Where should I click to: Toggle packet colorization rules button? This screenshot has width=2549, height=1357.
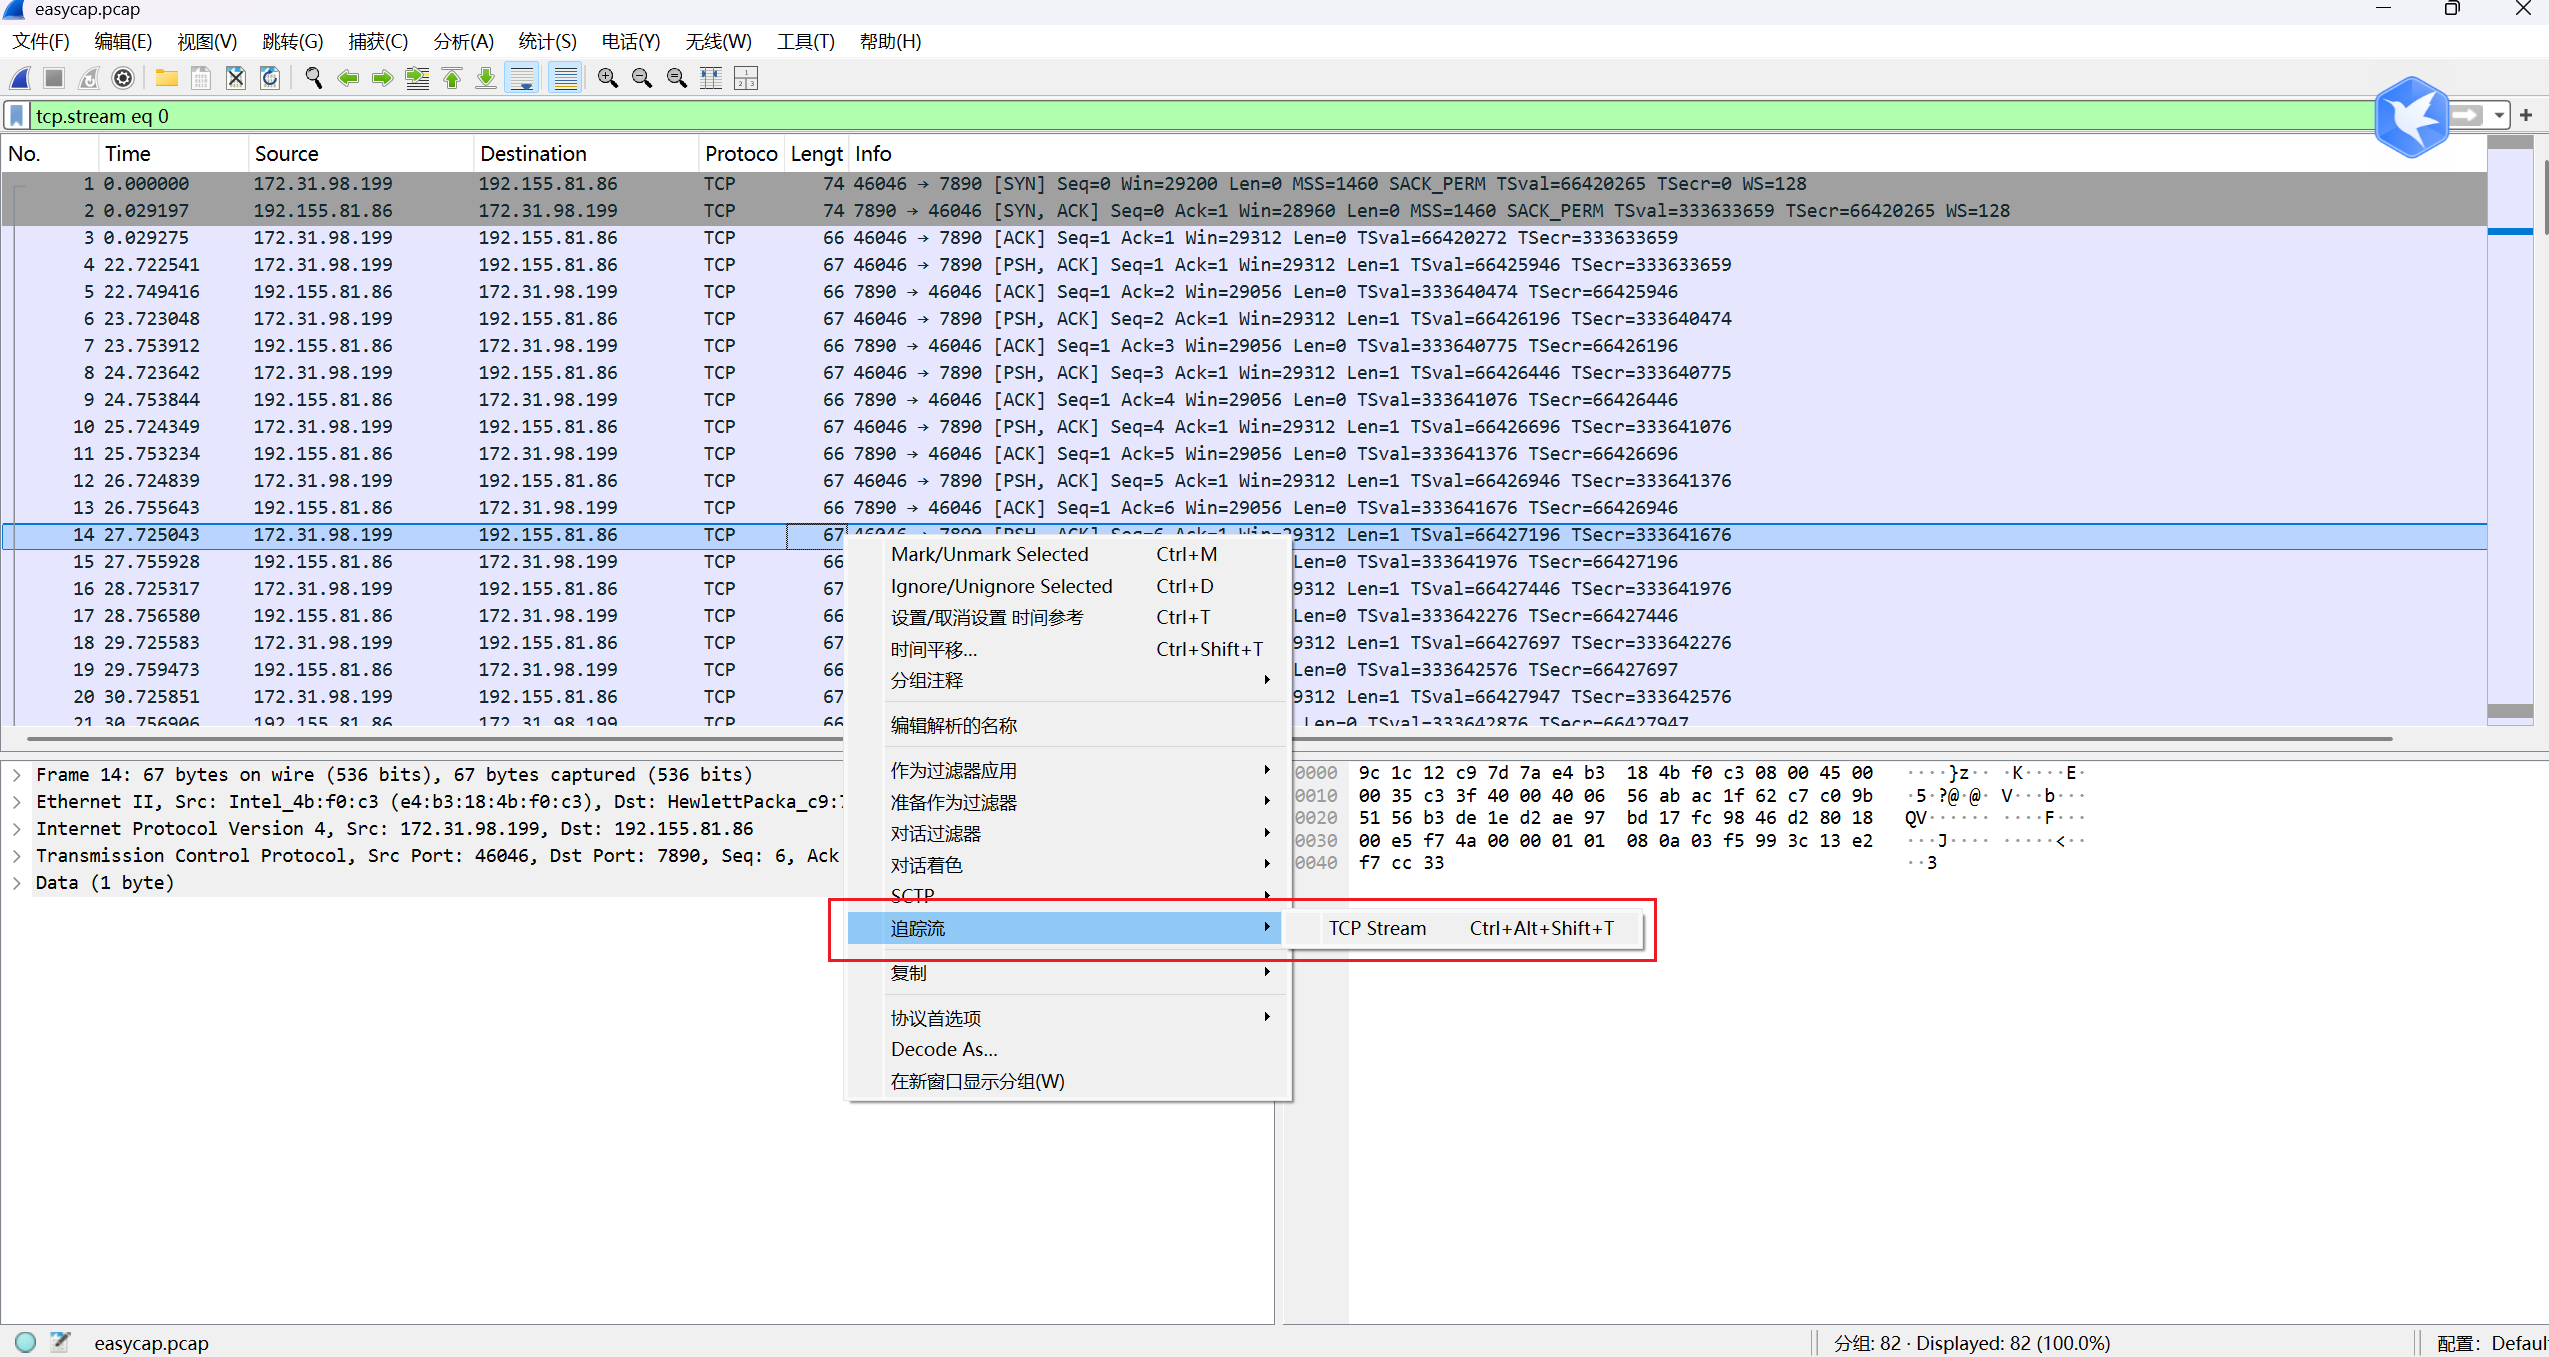click(x=565, y=78)
